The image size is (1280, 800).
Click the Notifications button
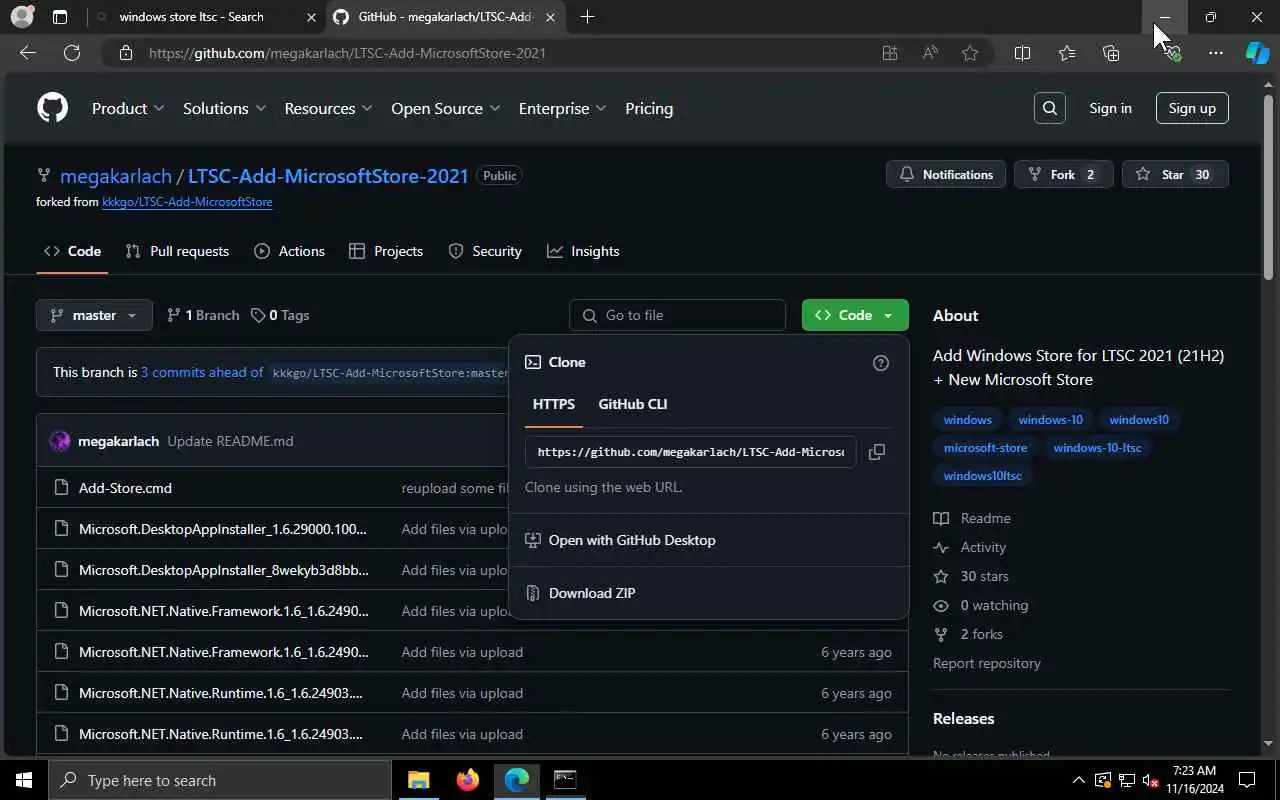(946, 175)
